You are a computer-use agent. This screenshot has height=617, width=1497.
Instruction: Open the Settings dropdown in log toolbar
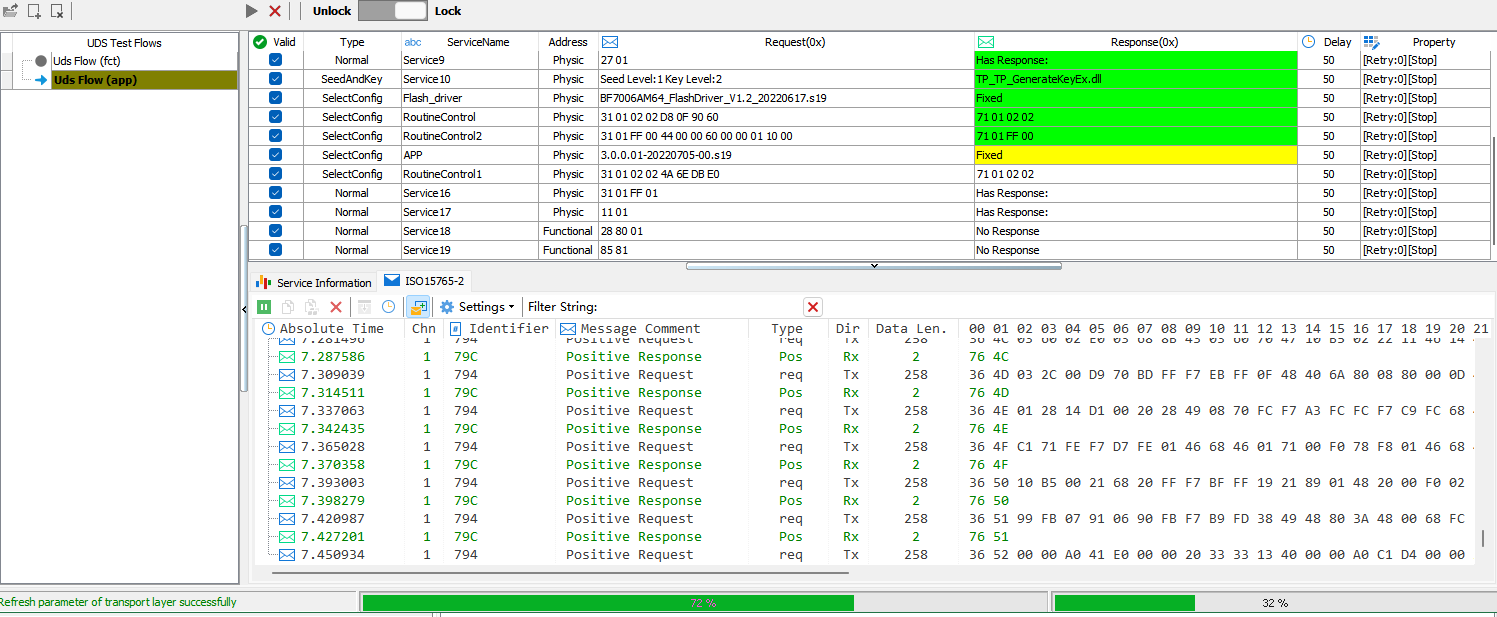pyautogui.click(x=477, y=307)
